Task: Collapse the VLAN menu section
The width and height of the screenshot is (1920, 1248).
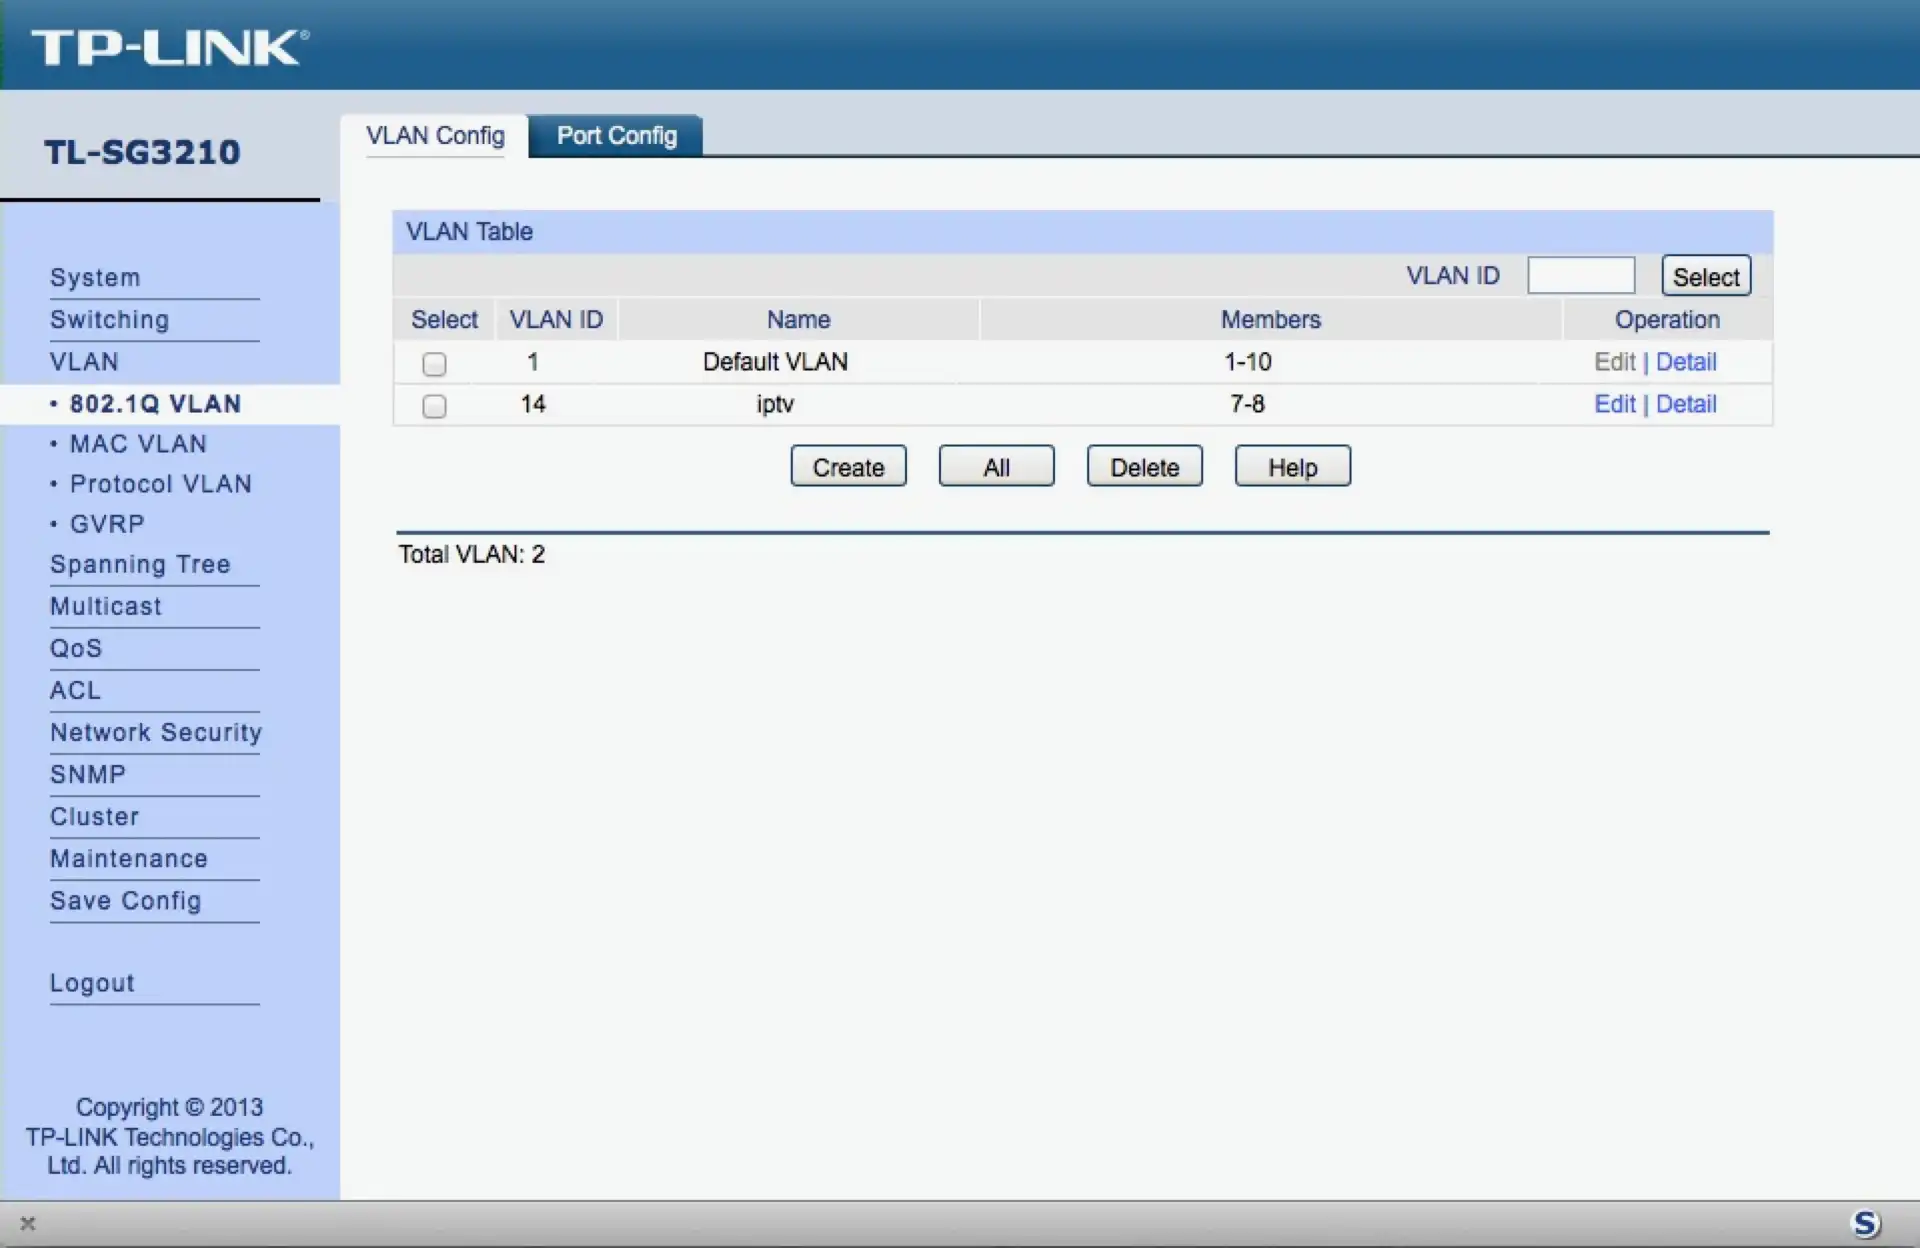Action: point(84,362)
